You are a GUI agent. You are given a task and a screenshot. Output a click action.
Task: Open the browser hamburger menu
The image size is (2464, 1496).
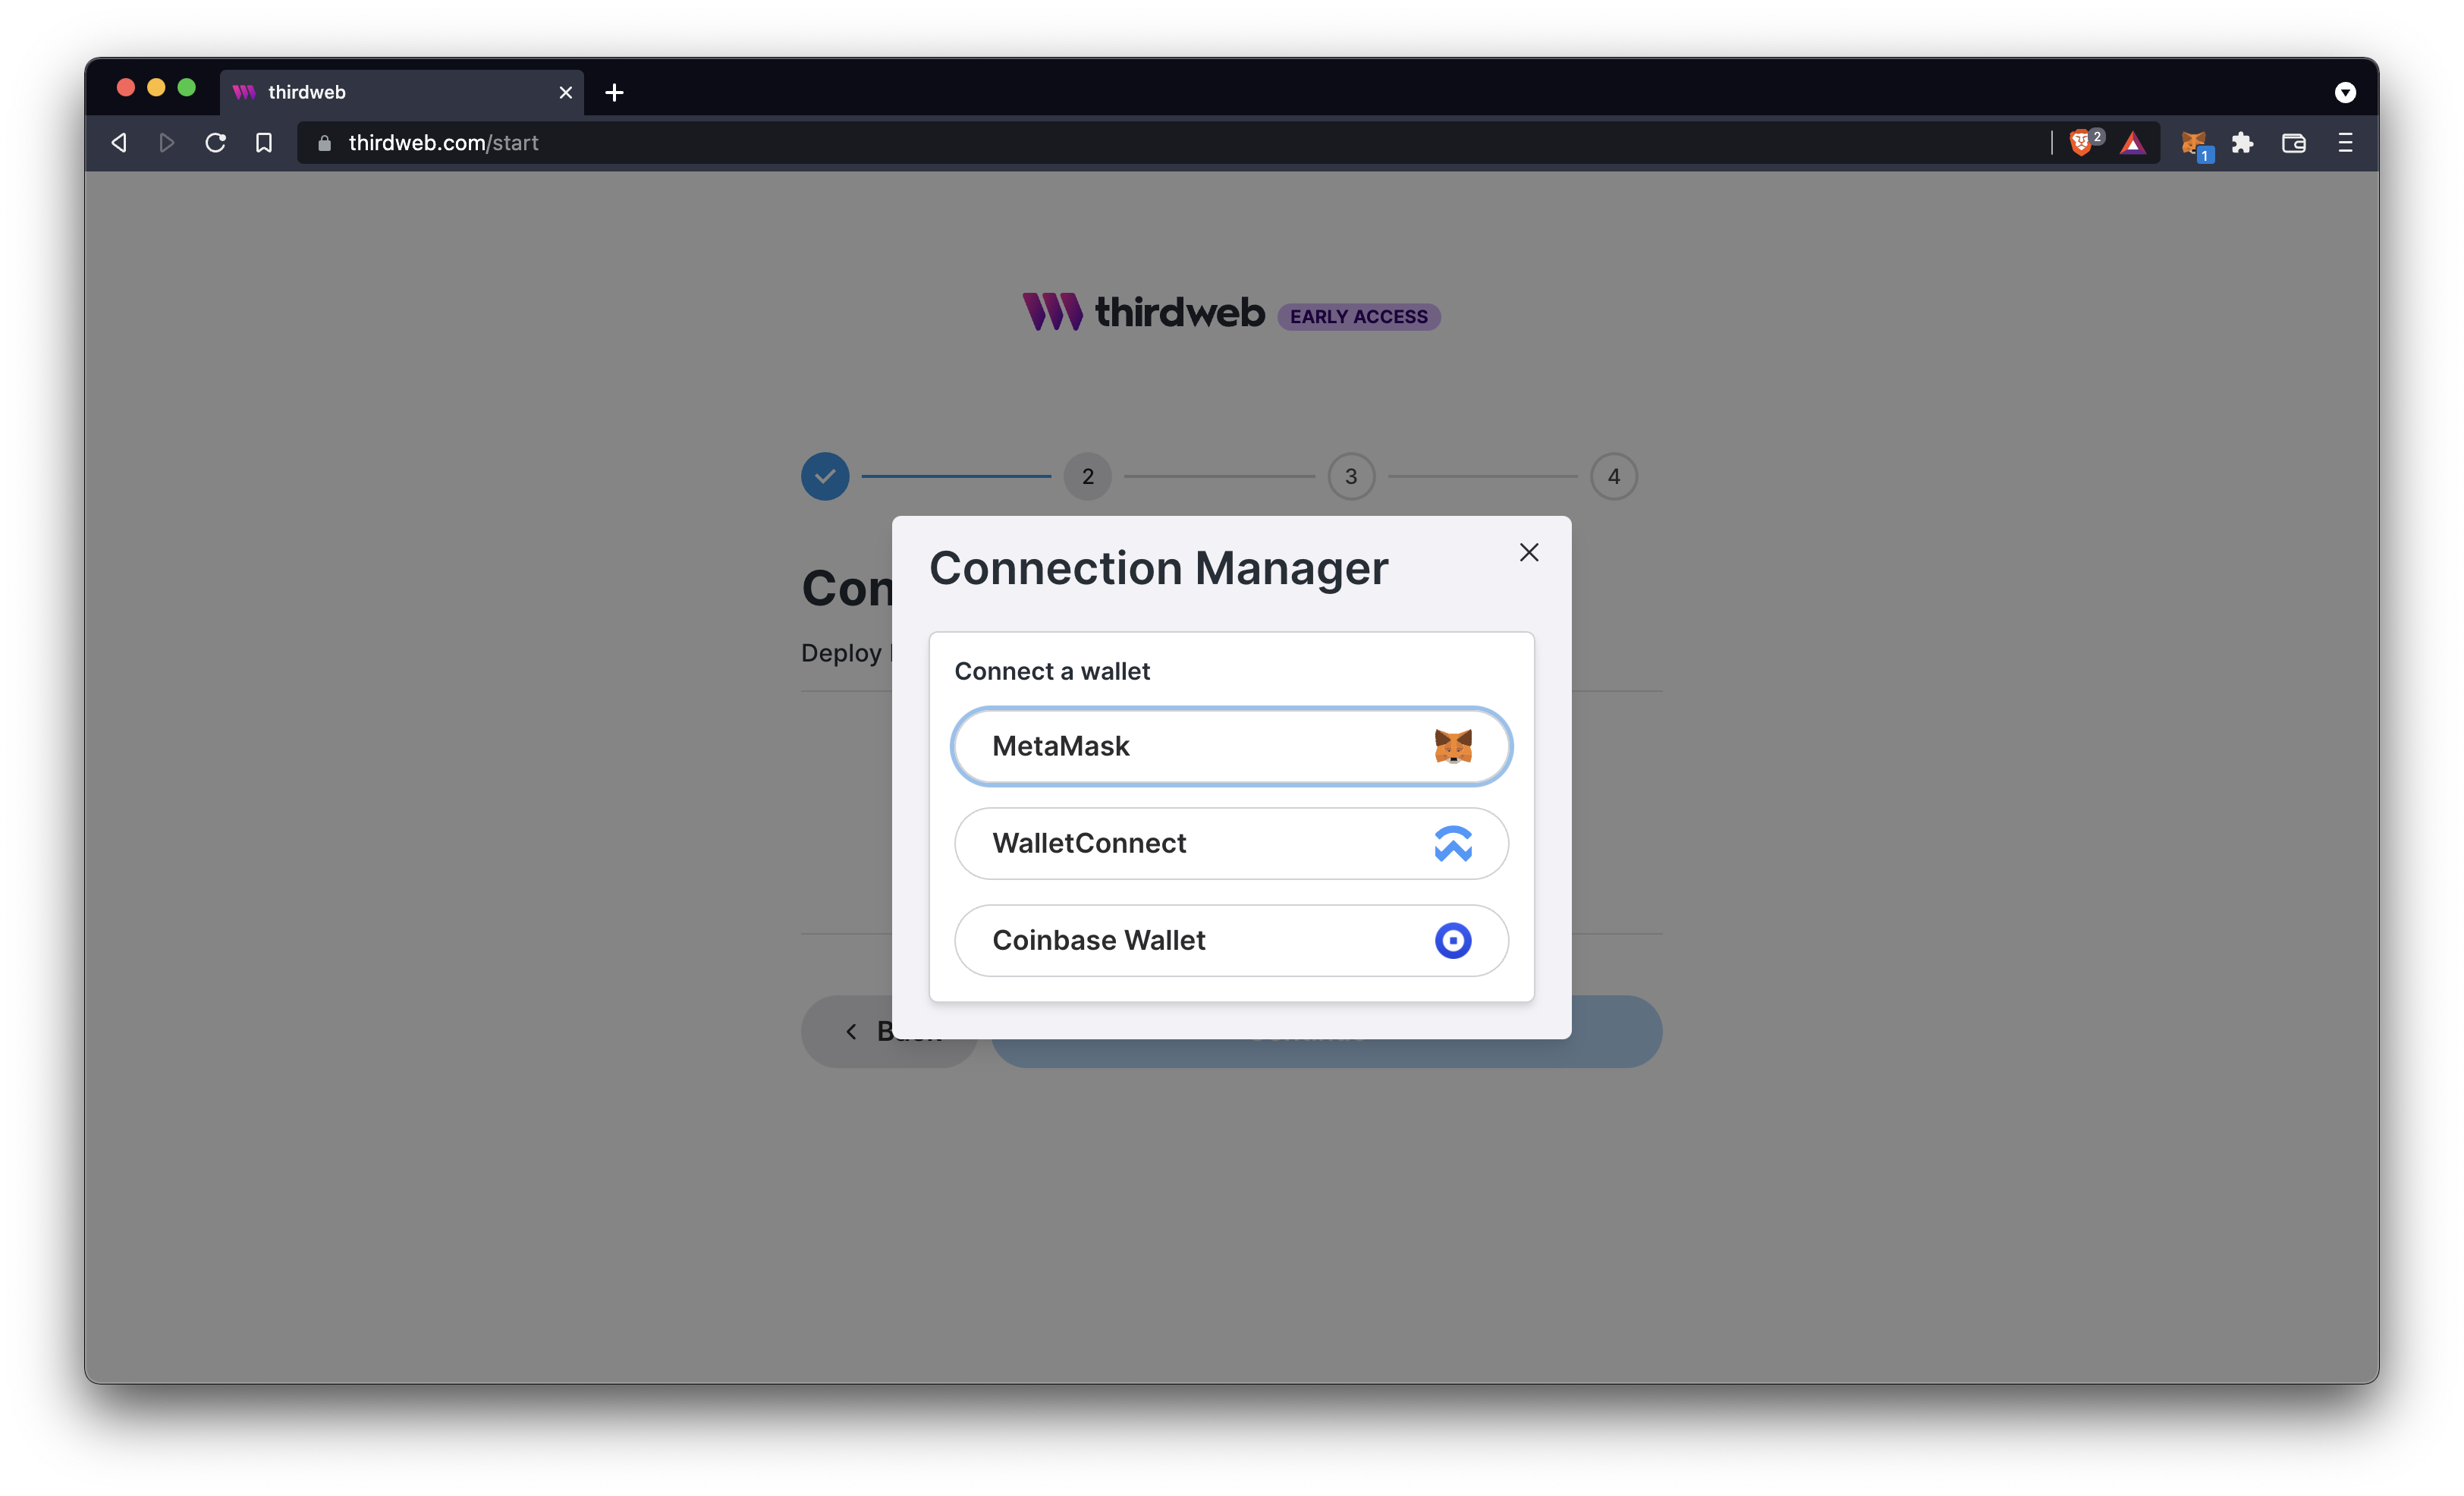coord(2345,143)
